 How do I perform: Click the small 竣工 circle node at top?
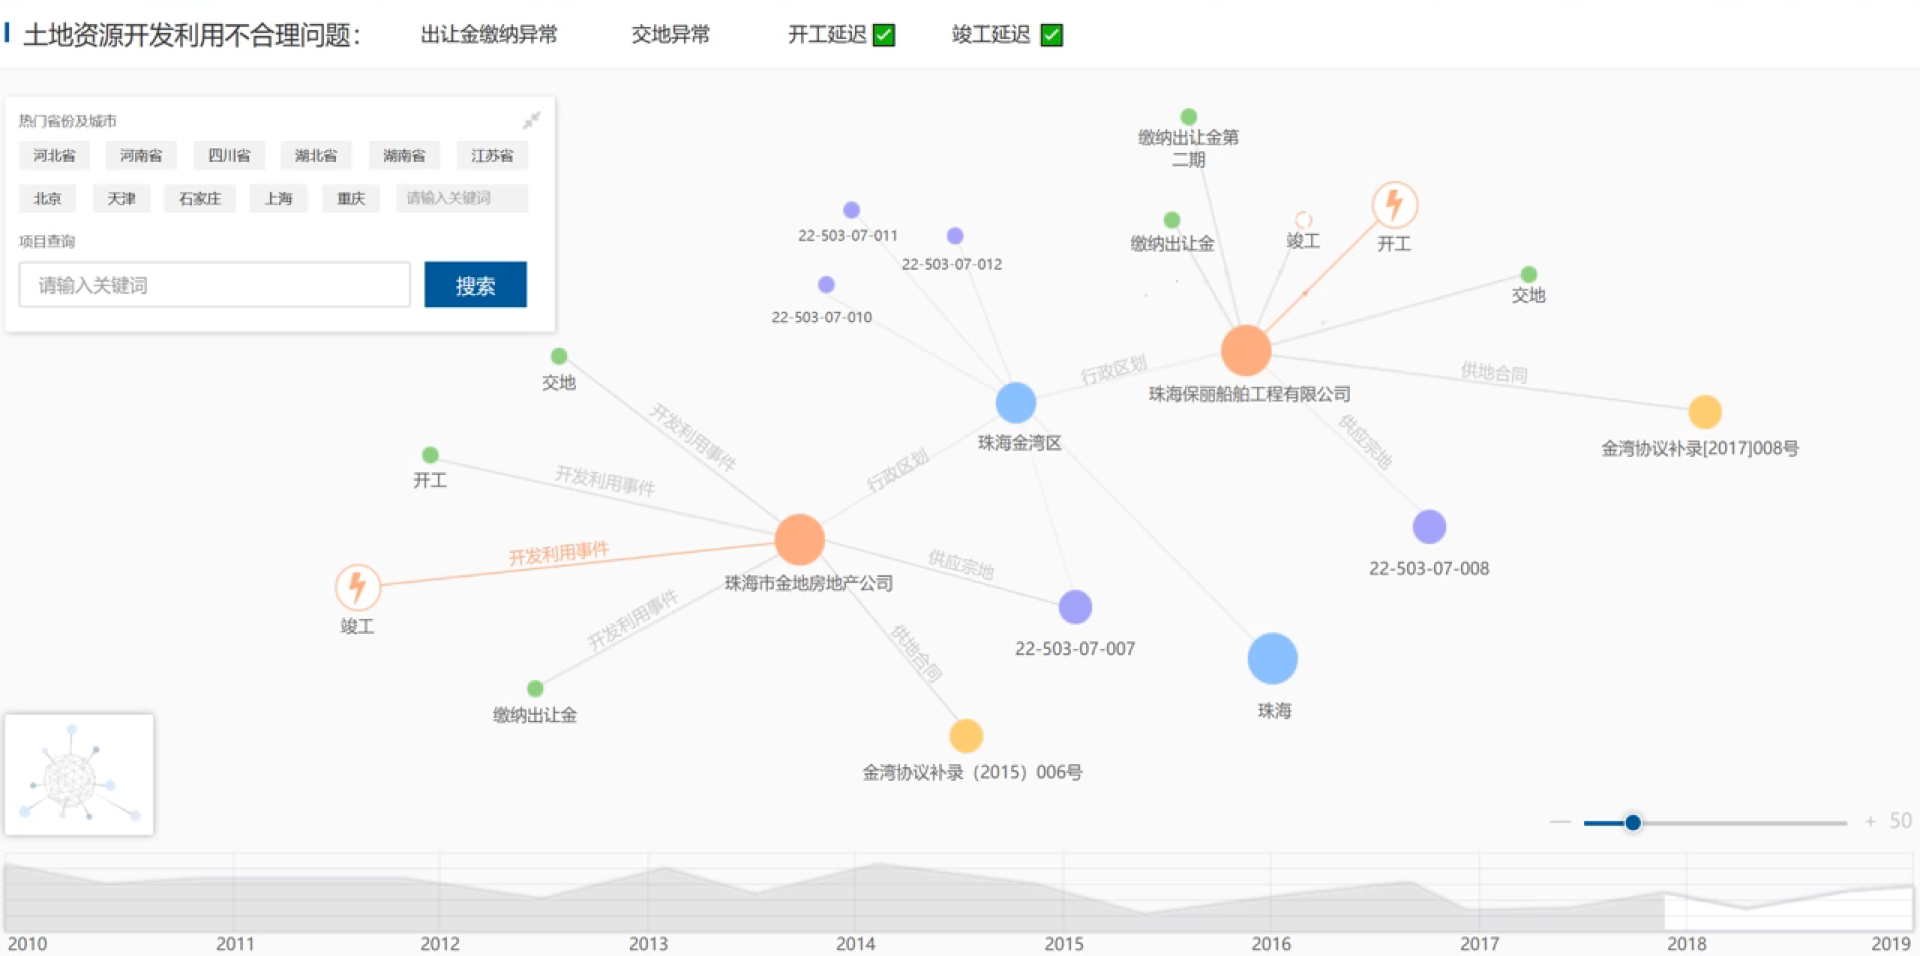tap(1303, 220)
